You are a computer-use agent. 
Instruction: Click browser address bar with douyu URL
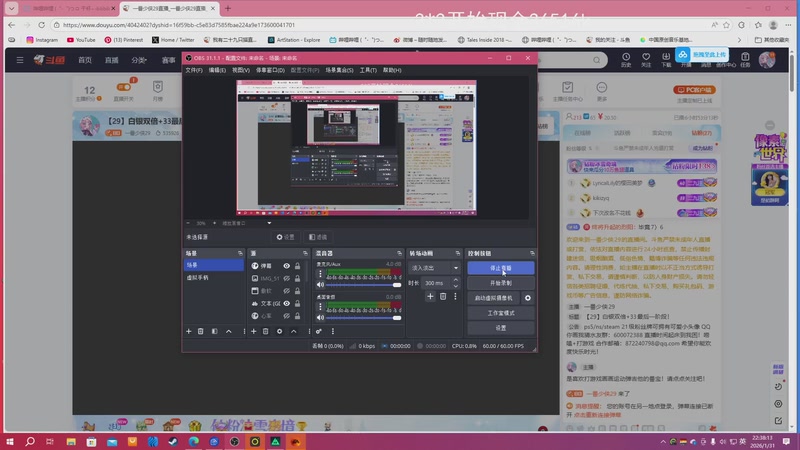click(383, 24)
